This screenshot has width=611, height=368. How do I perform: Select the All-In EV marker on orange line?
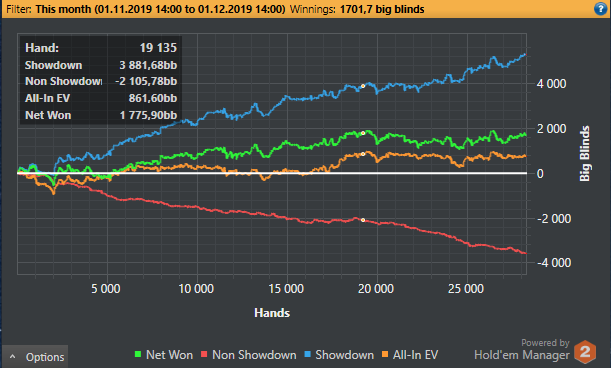click(x=363, y=154)
